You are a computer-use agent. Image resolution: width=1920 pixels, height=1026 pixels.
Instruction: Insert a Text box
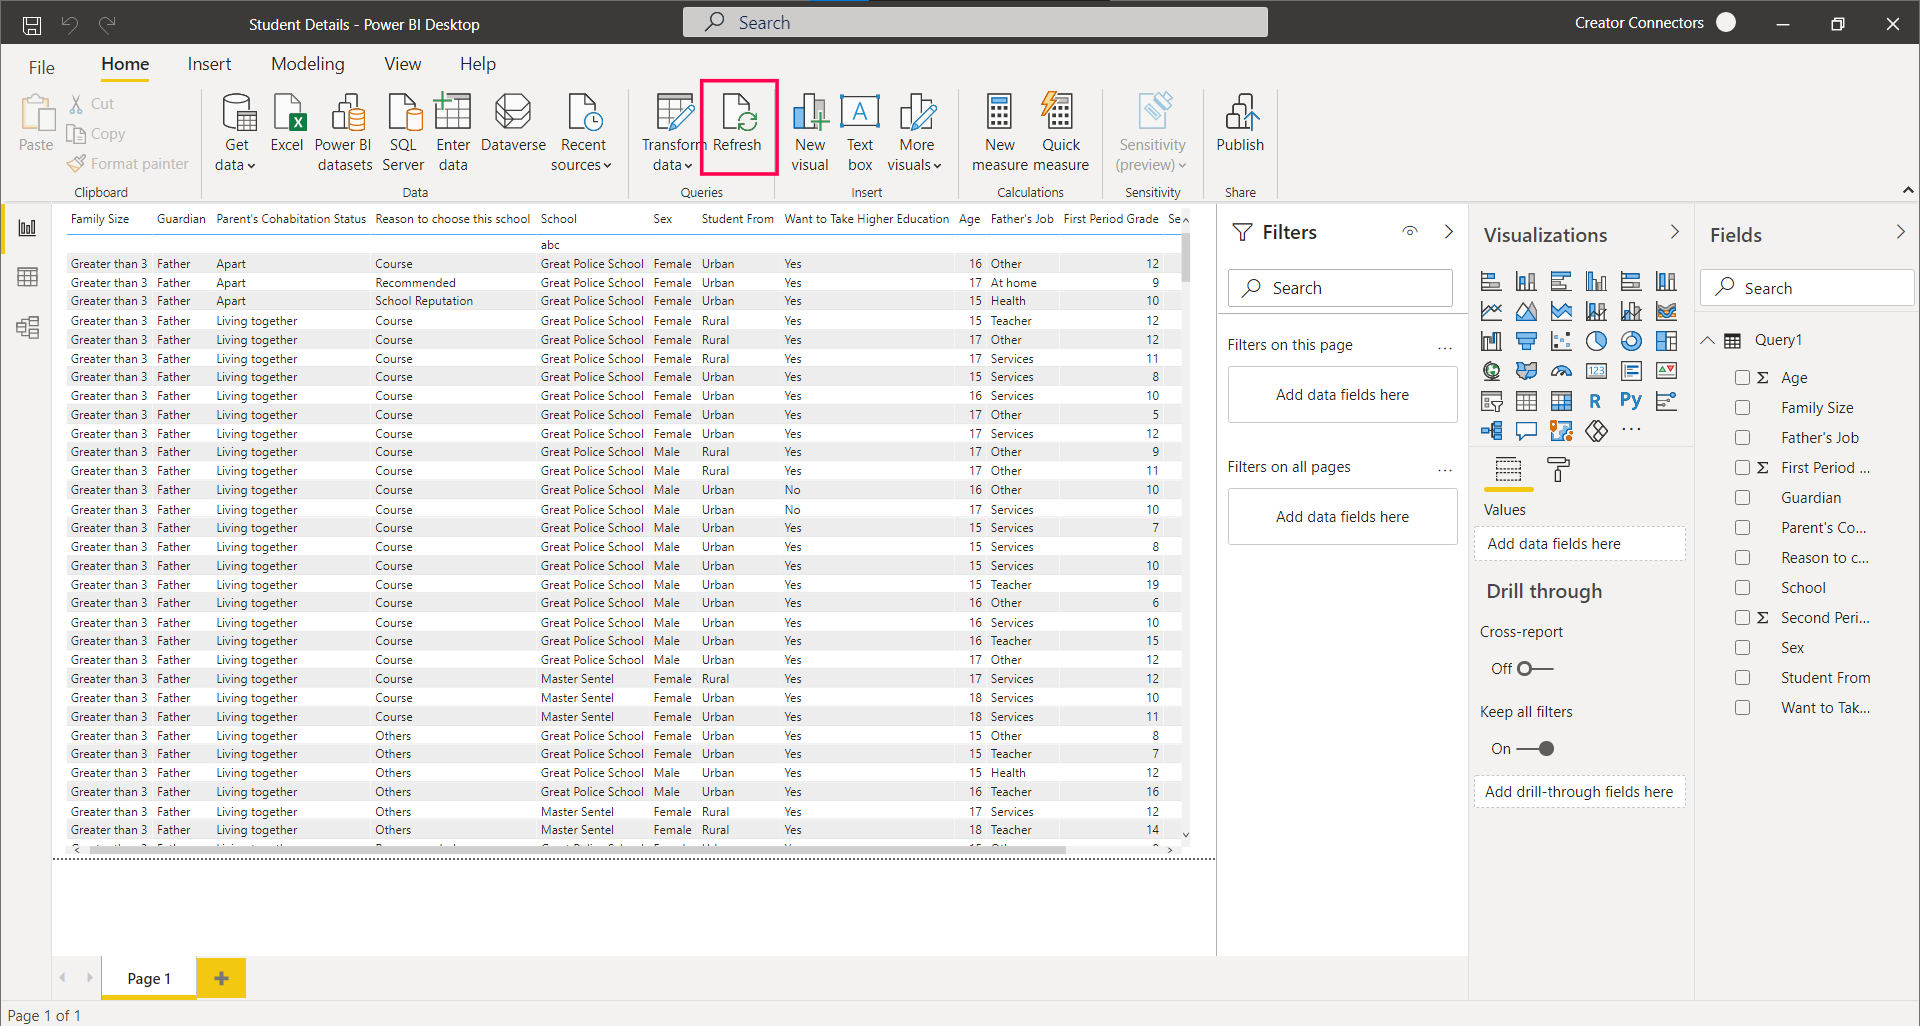[859, 130]
